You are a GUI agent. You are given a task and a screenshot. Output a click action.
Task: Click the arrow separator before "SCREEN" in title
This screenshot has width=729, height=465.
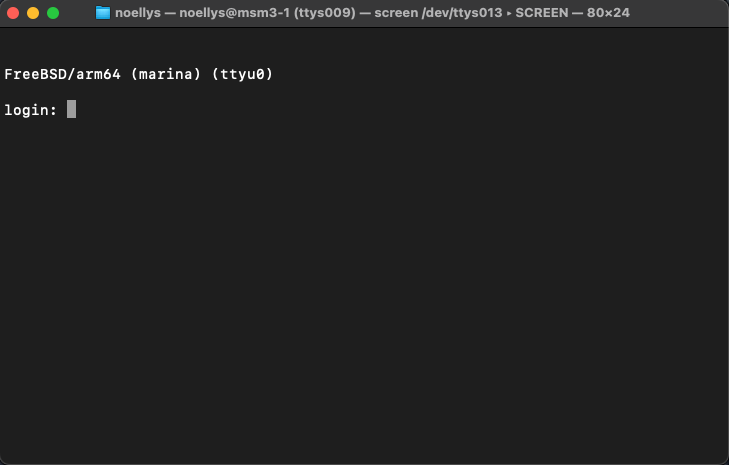(x=507, y=13)
